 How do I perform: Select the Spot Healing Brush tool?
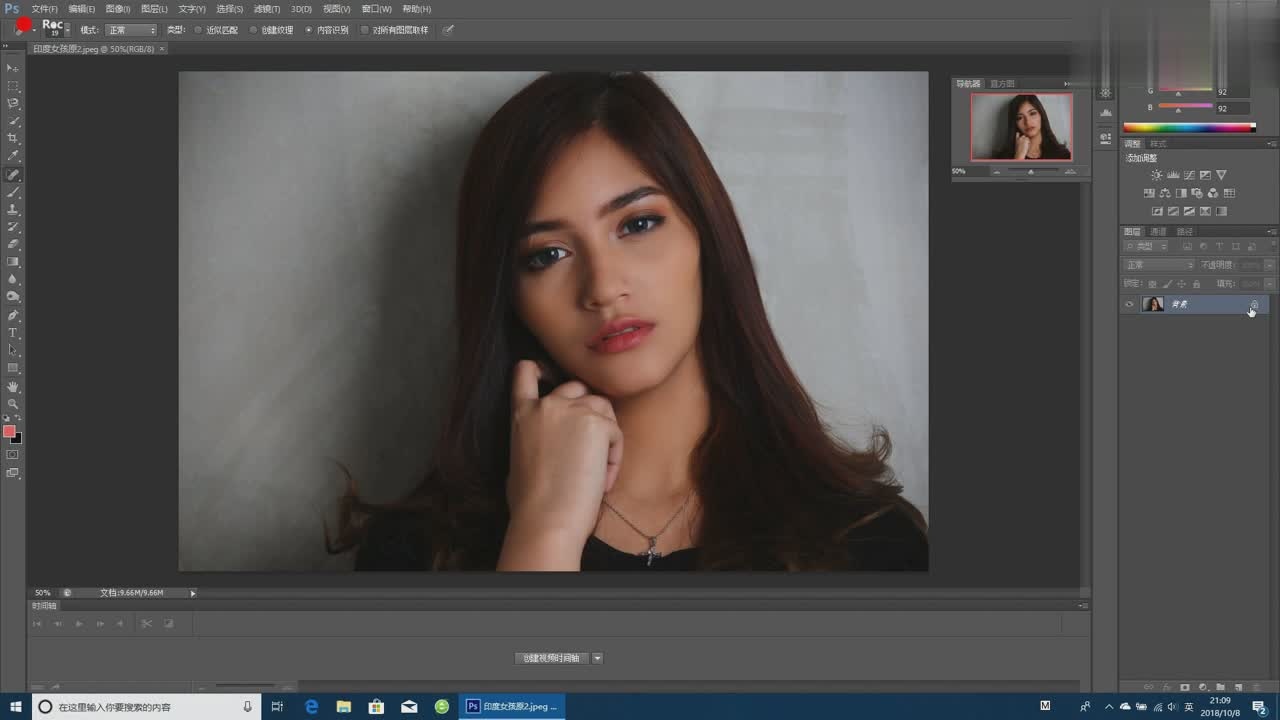[x=13, y=174]
